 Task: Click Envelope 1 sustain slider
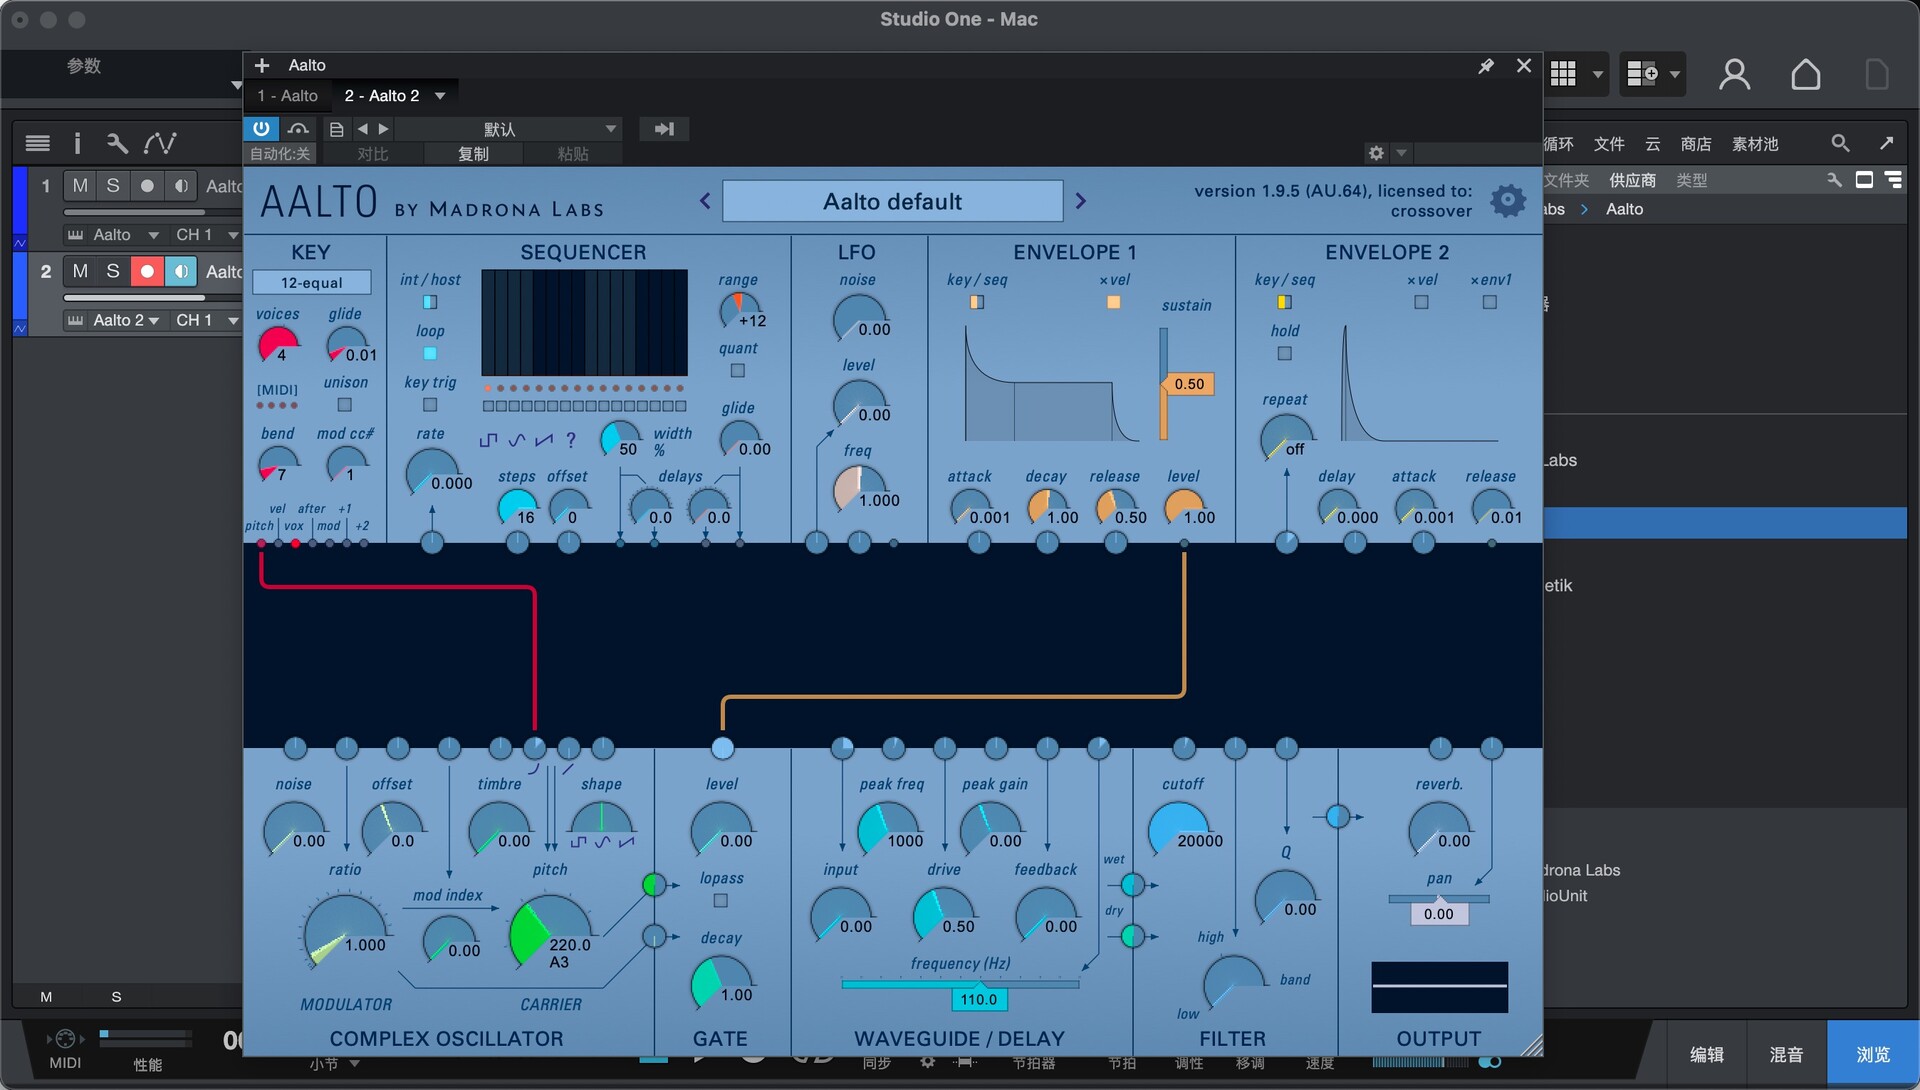pos(1164,383)
